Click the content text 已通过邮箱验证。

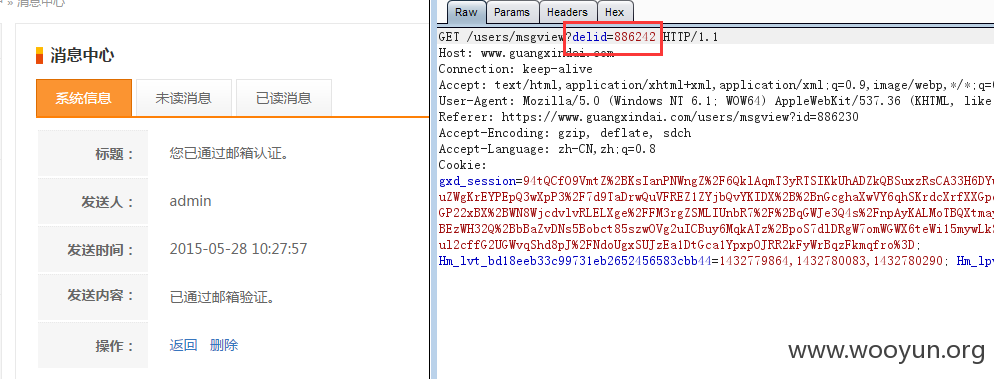pyautogui.click(x=223, y=297)
